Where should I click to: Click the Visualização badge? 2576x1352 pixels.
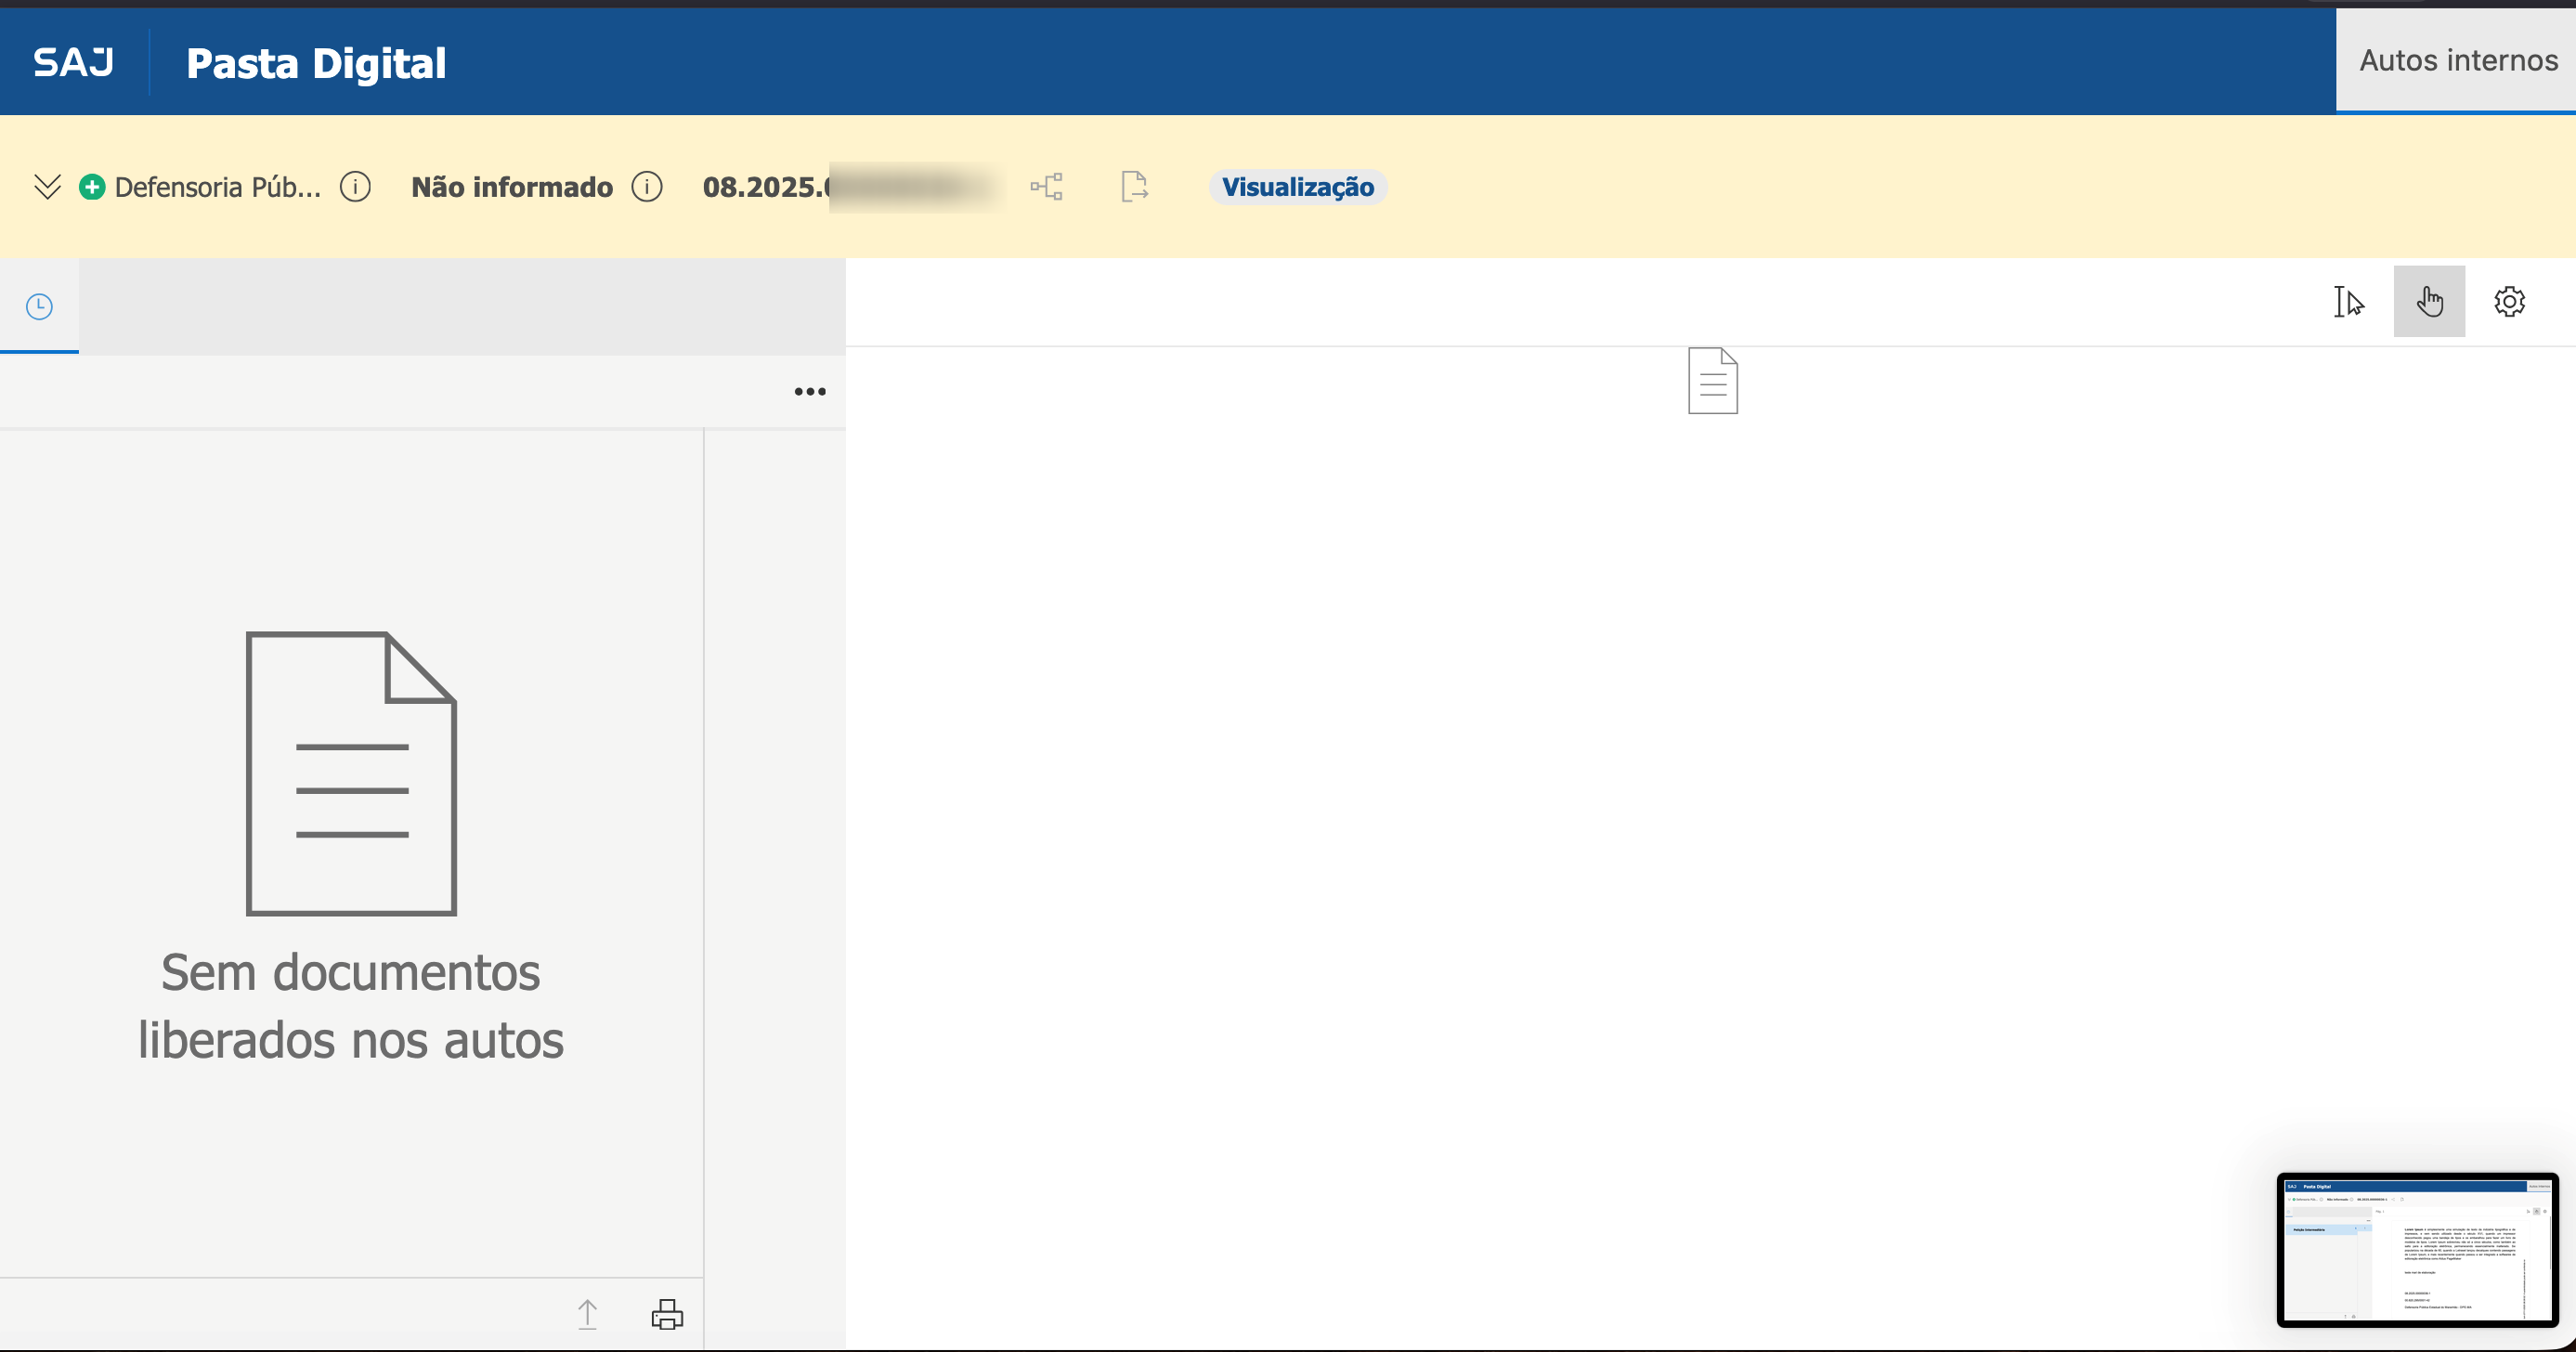pyautogui.click(x=1297, y=187)
